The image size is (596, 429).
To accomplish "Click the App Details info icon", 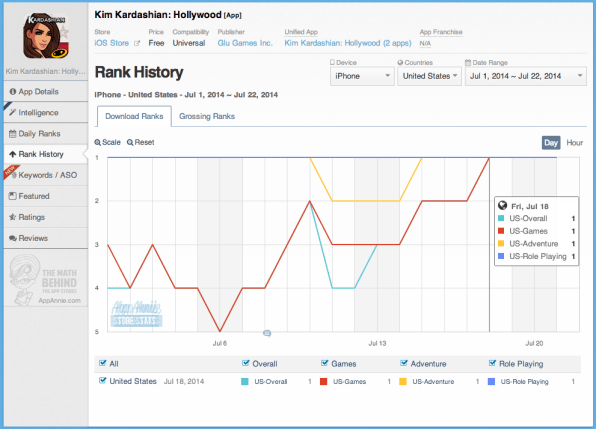I will click(13, 92).
